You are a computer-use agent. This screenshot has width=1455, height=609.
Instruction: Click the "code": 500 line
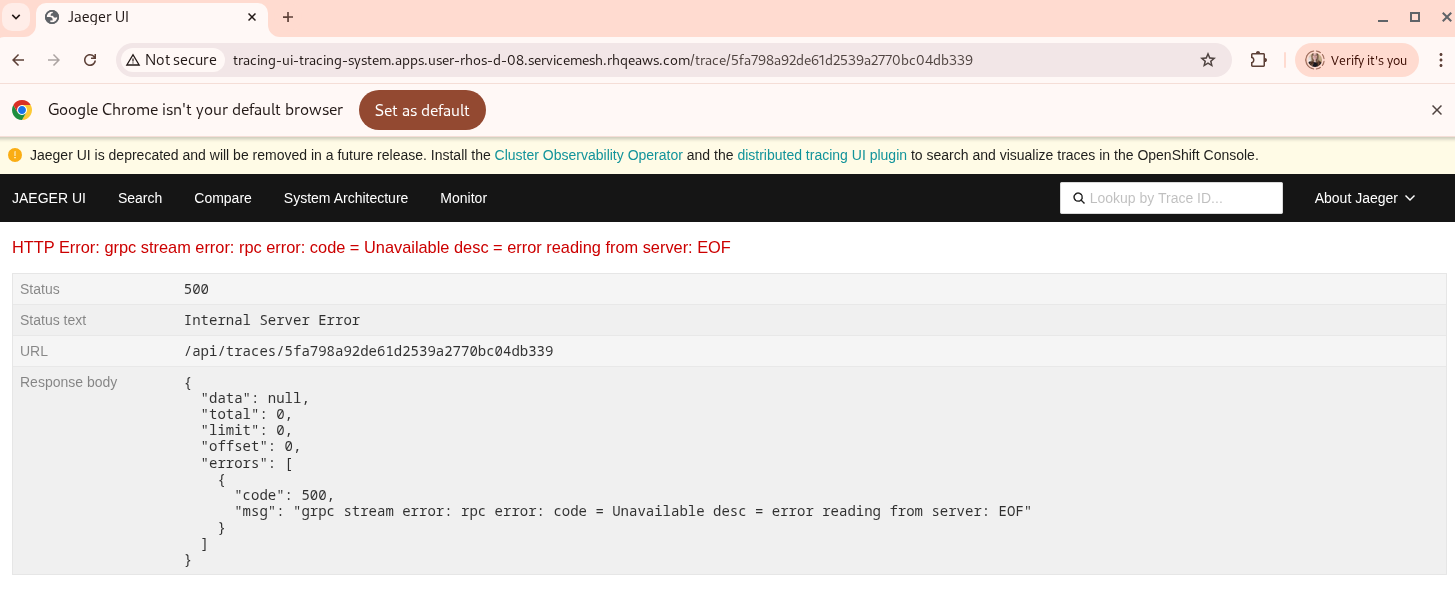(285, 495)
